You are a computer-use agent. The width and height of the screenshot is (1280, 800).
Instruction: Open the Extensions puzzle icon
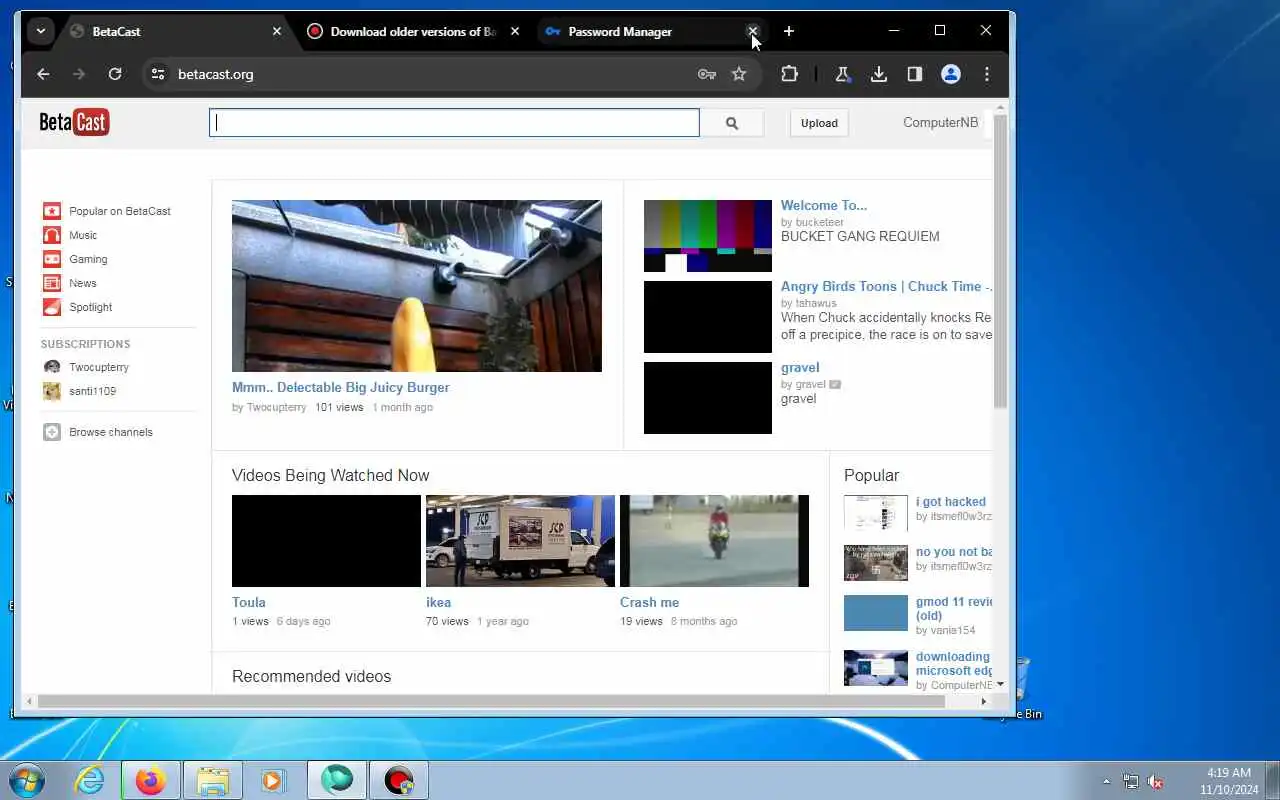click(x=789, y=74)
